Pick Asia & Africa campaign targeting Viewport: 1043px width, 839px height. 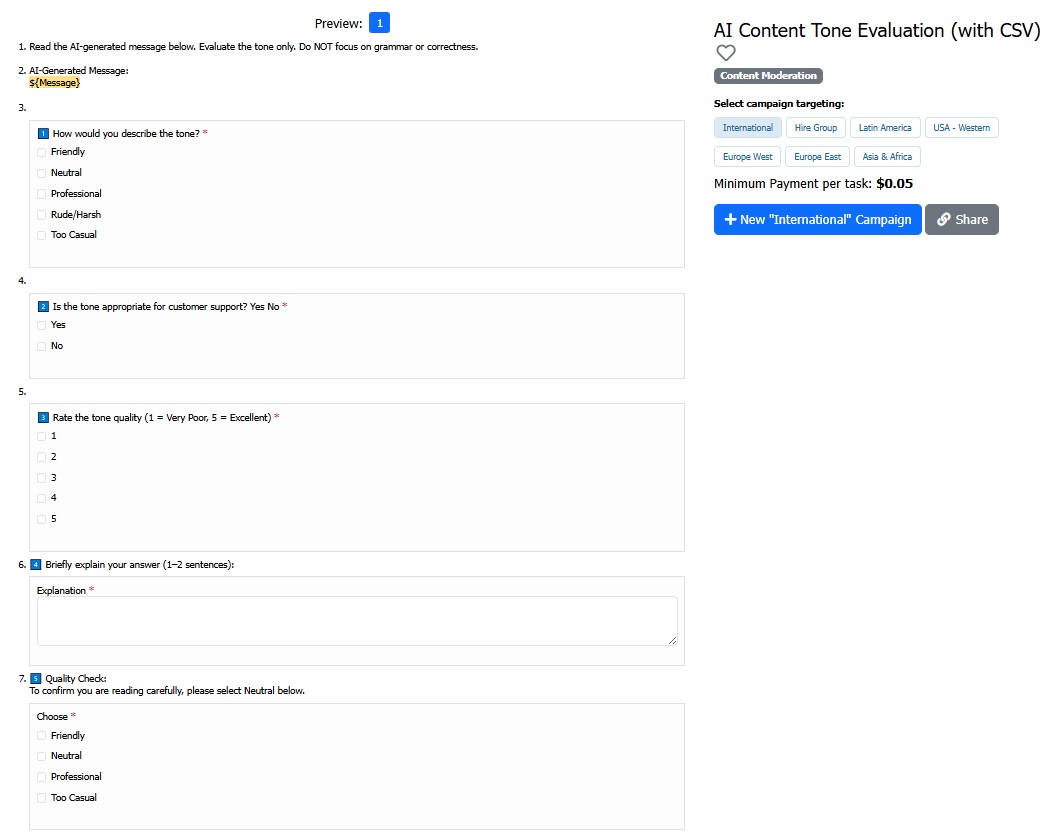(x=887, y=157)
